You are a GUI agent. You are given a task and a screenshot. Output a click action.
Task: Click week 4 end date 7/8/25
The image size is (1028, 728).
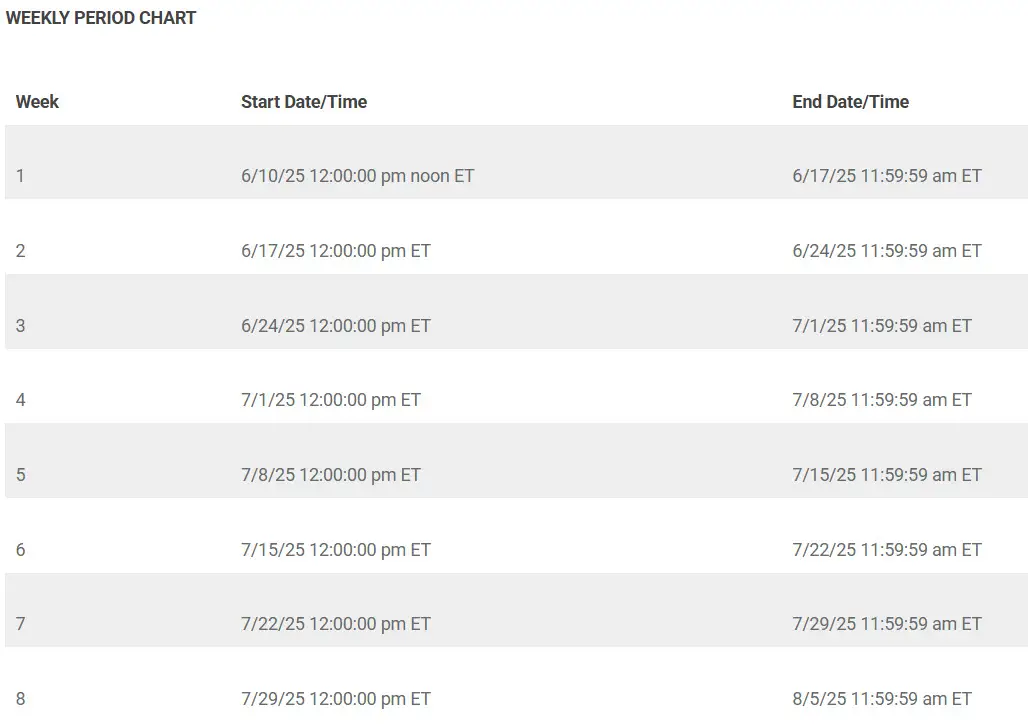(x=882, y=400)
